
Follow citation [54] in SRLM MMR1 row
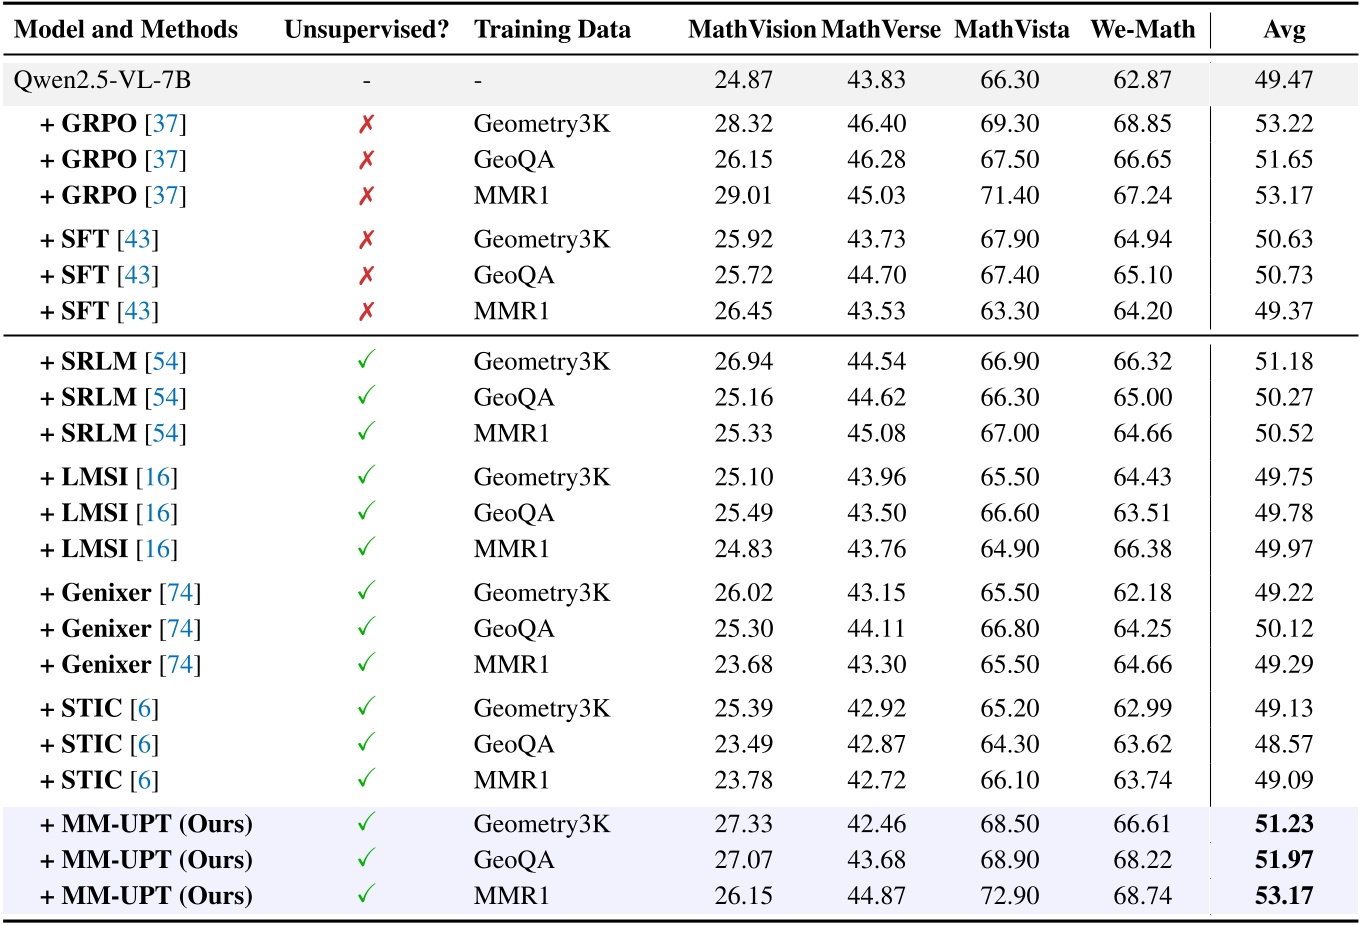point(166,434)
